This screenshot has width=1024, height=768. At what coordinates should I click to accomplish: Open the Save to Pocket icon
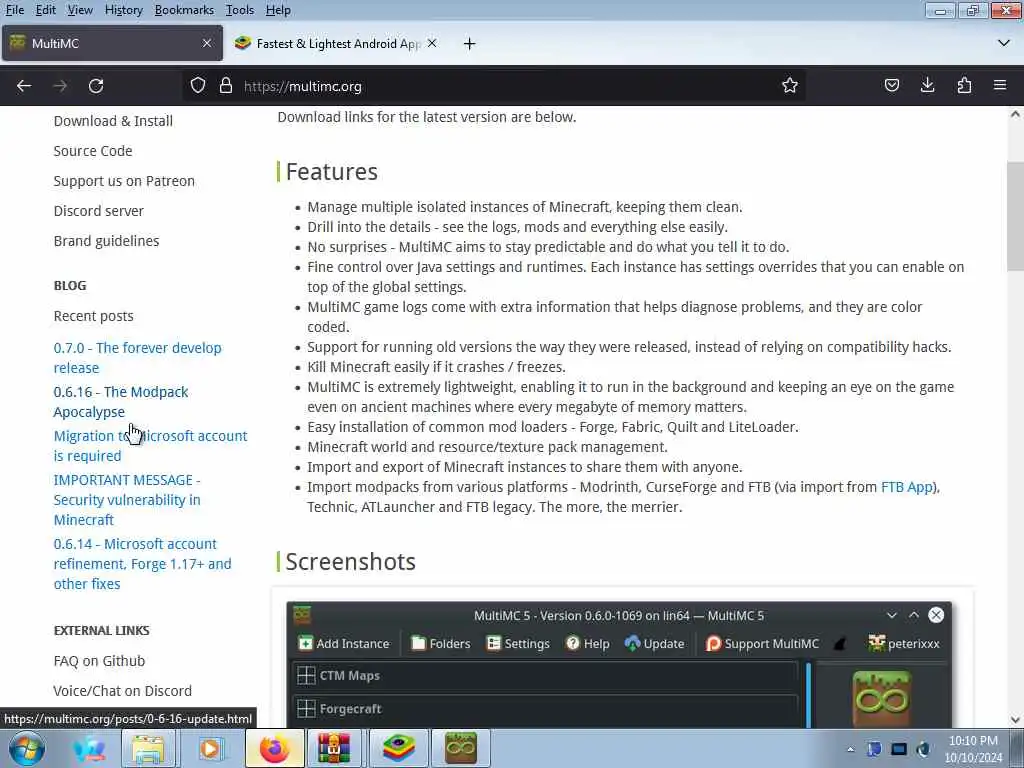pyautogui.click(x=892, y=86)
